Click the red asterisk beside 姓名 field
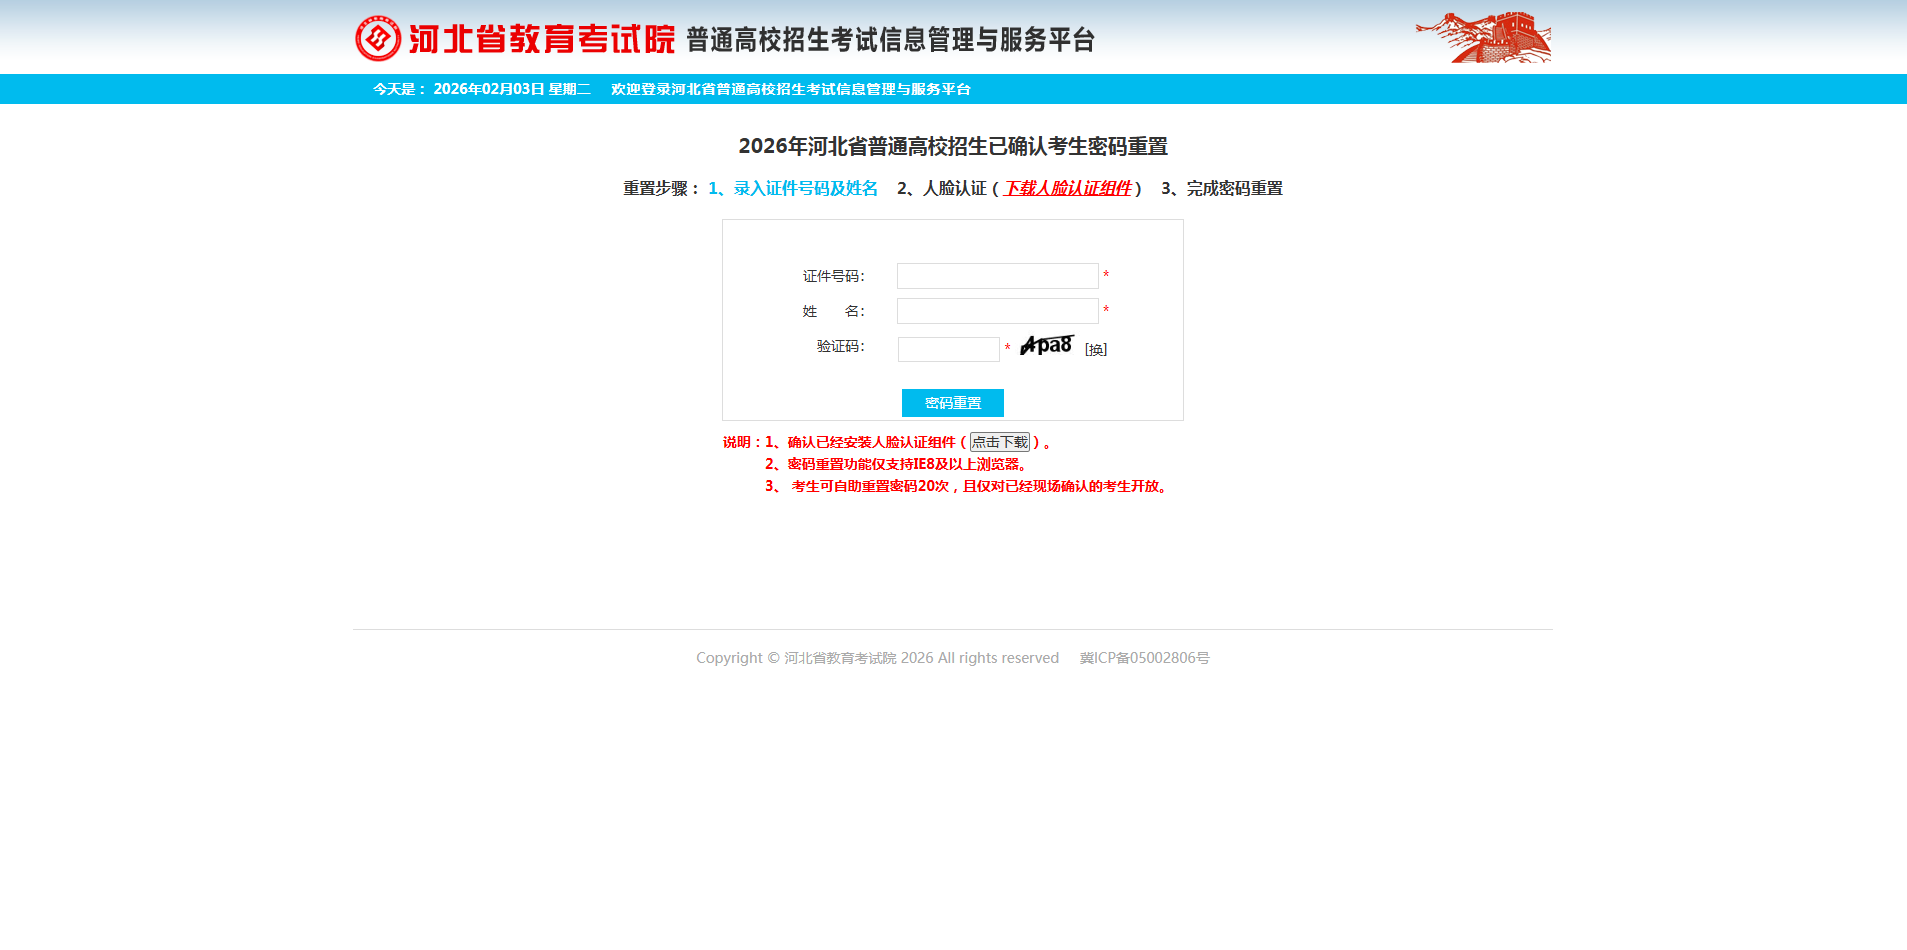 point(1106,311)
